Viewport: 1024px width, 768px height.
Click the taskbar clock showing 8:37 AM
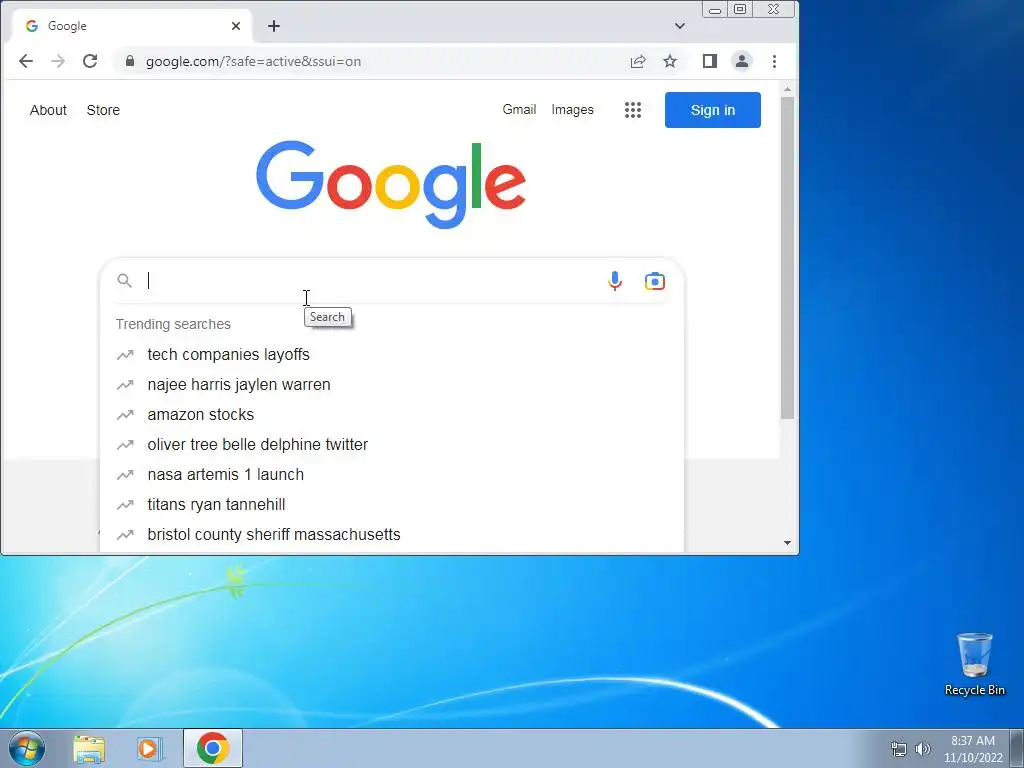pyautogui.click(x=973, y=749)
